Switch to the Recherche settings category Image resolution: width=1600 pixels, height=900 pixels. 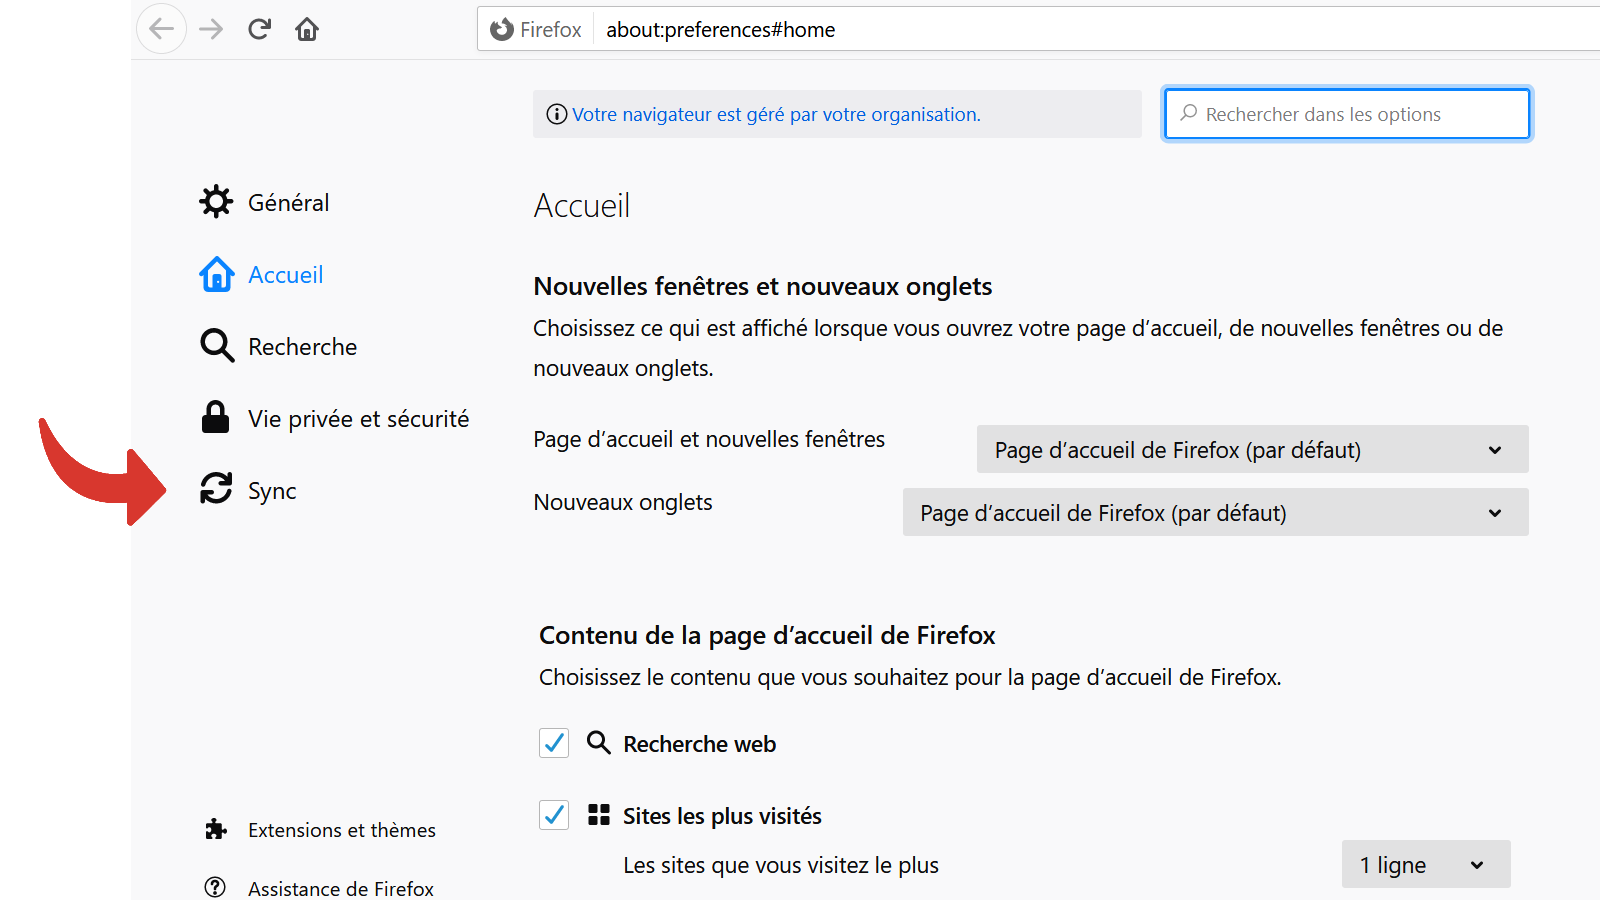click(x=302, y=346)
